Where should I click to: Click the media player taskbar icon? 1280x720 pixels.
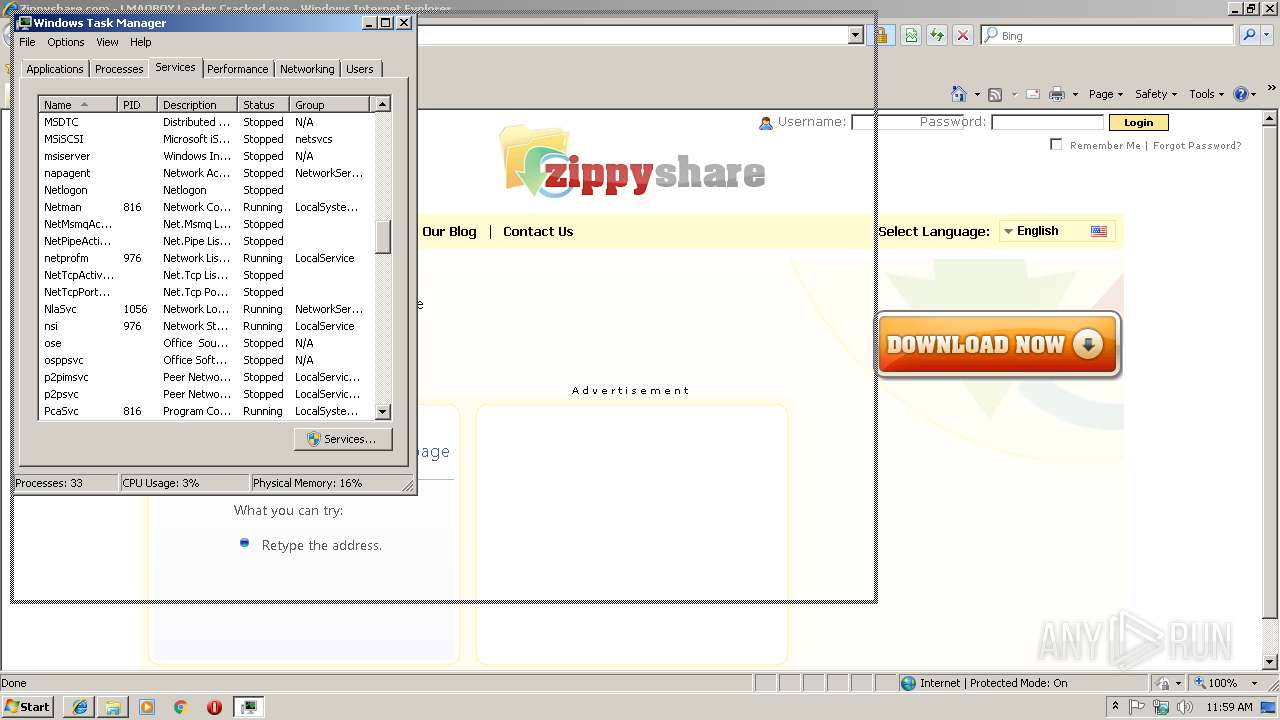(x=147, y=707)
